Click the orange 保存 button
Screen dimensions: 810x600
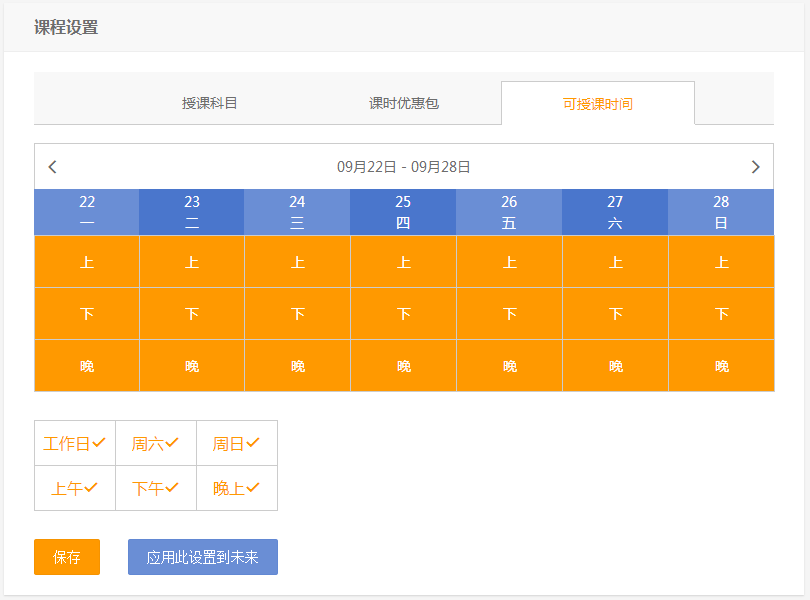pyautogui.click(x=67, y=557)
